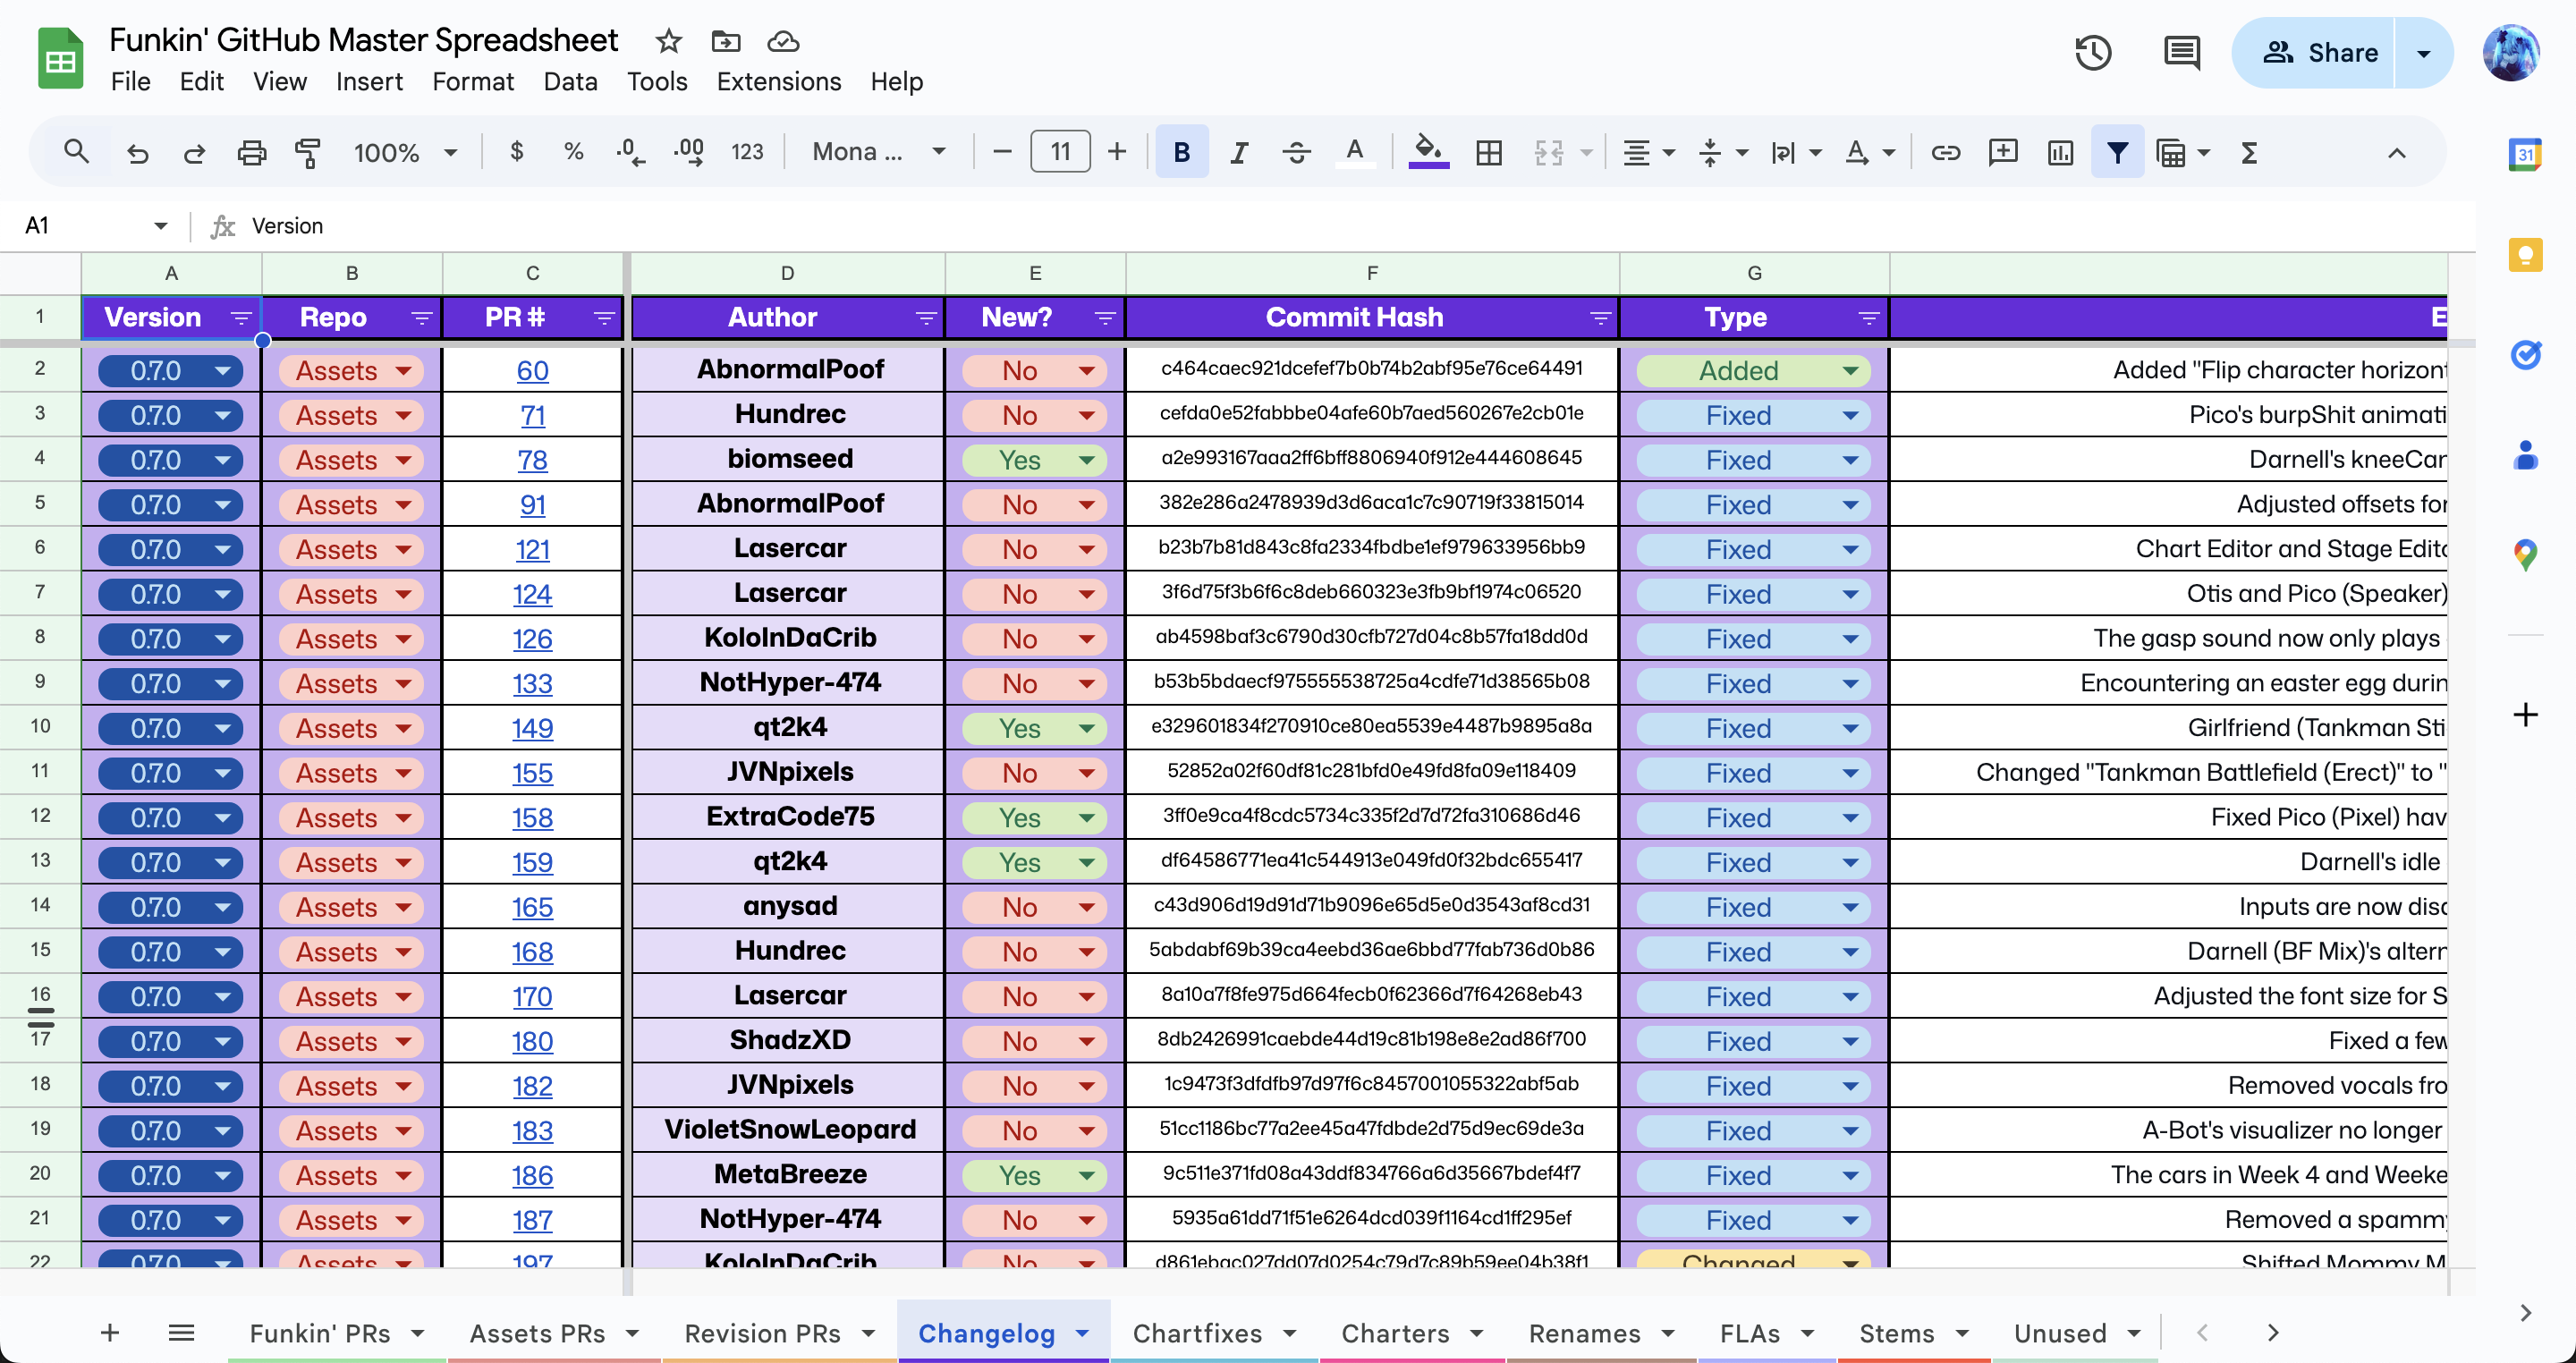Check the cloud document status
This screenshot has width=2576, height=1363.
click(783, 41)
